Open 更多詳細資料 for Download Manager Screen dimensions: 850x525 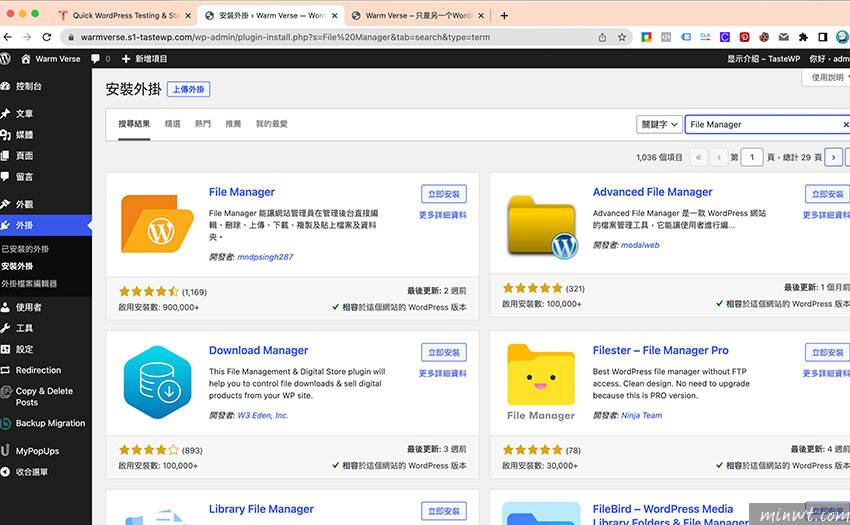(x=442, y=373)
